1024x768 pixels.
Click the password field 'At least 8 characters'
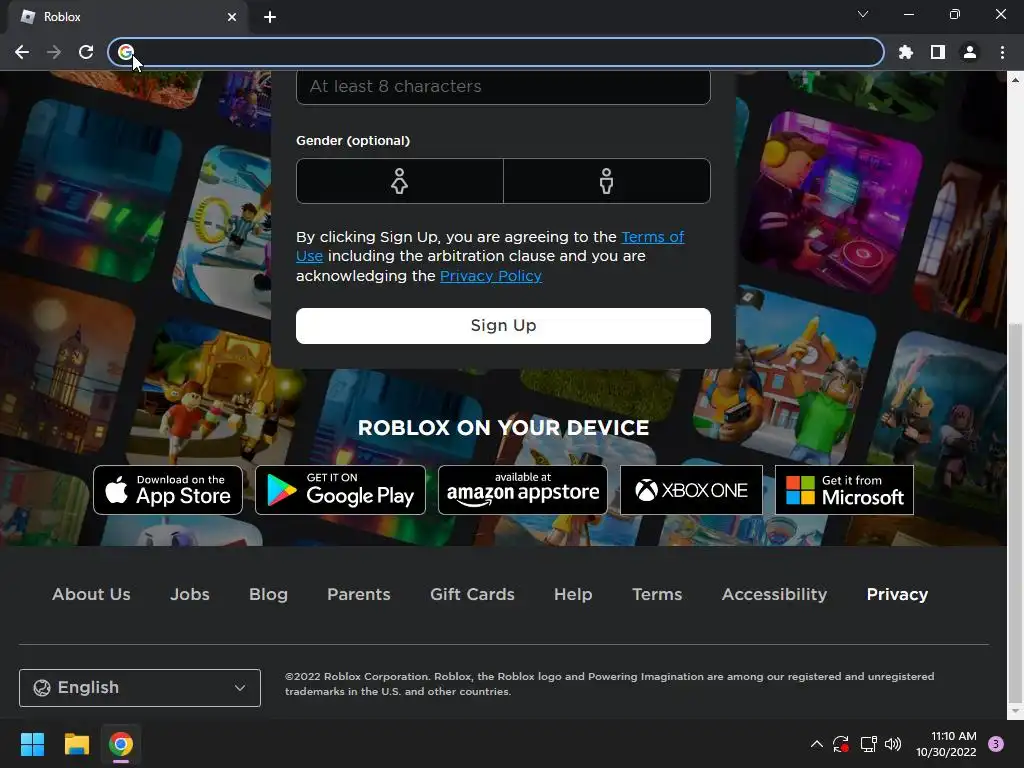coord(503,88)
